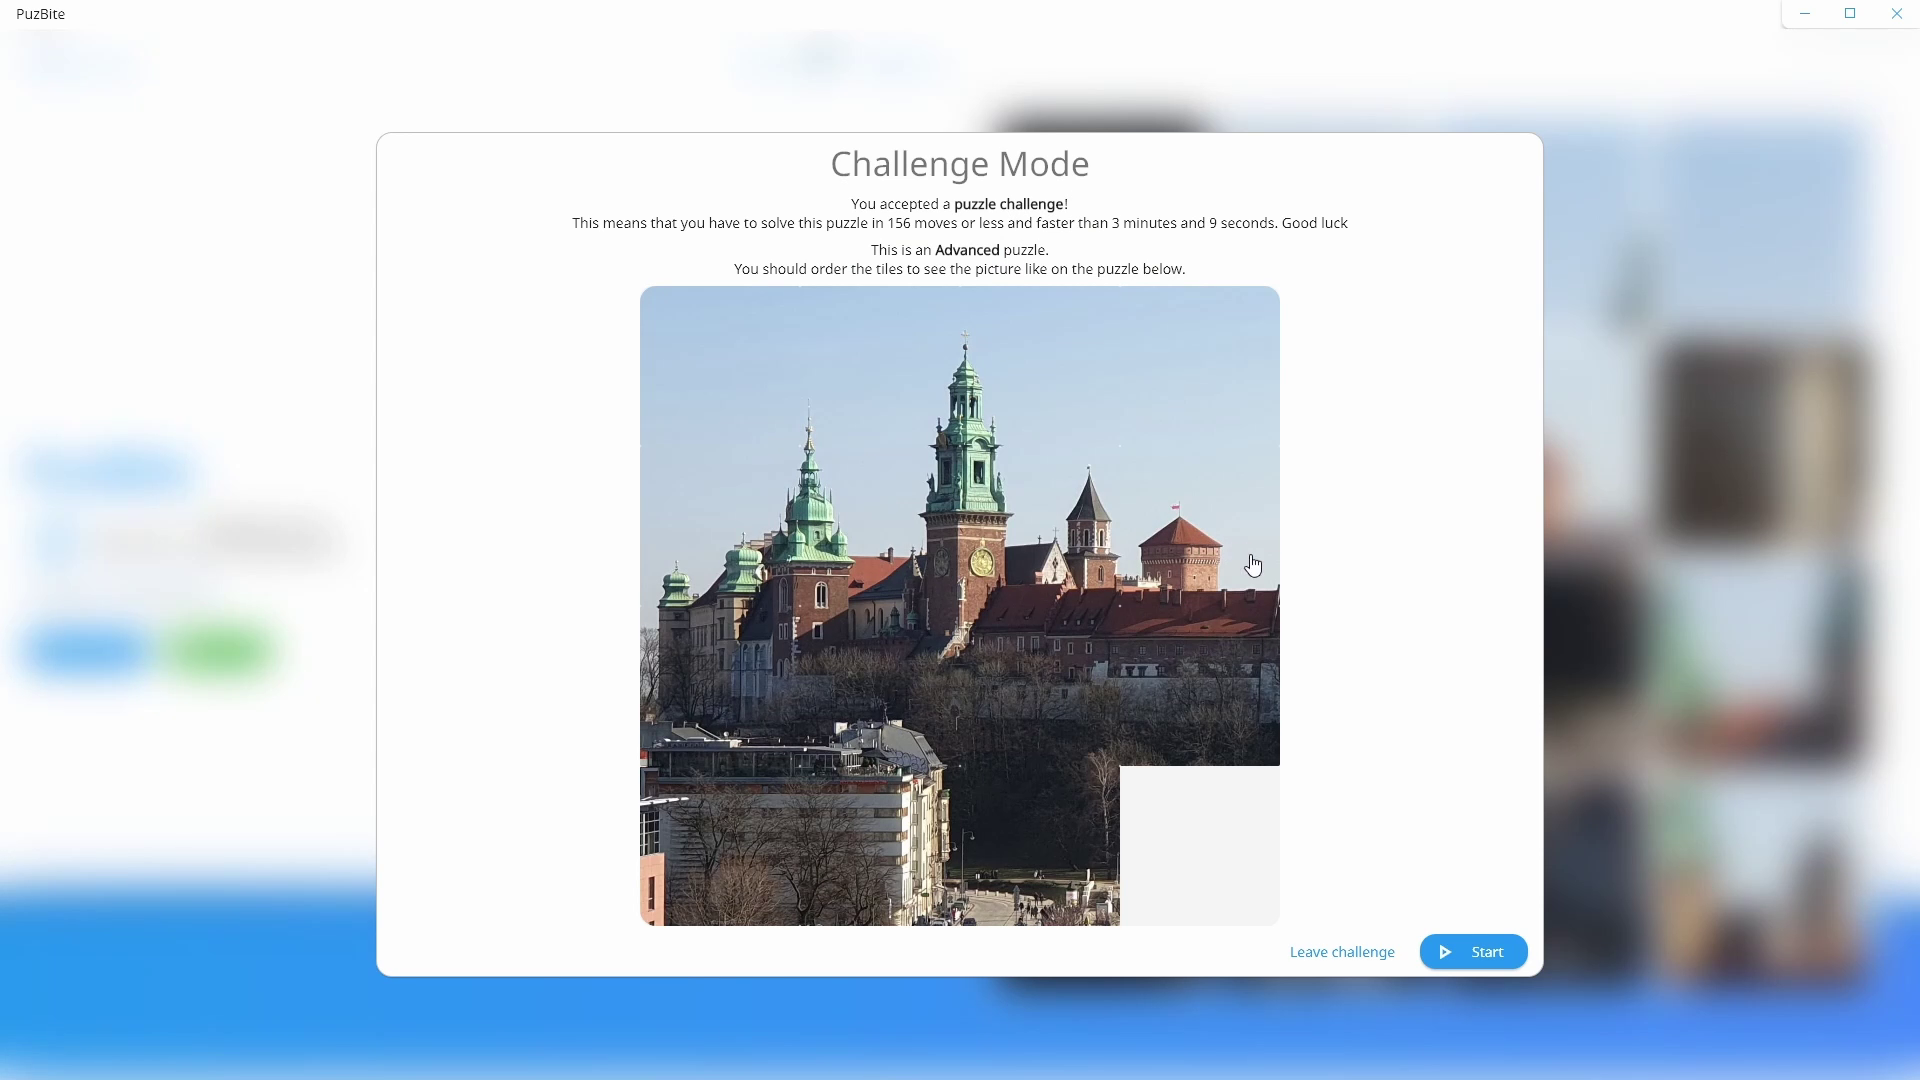Click the bold 'puzzle challenge' text
The image size is (1920, 1080).
click(x=1008, y=204)
